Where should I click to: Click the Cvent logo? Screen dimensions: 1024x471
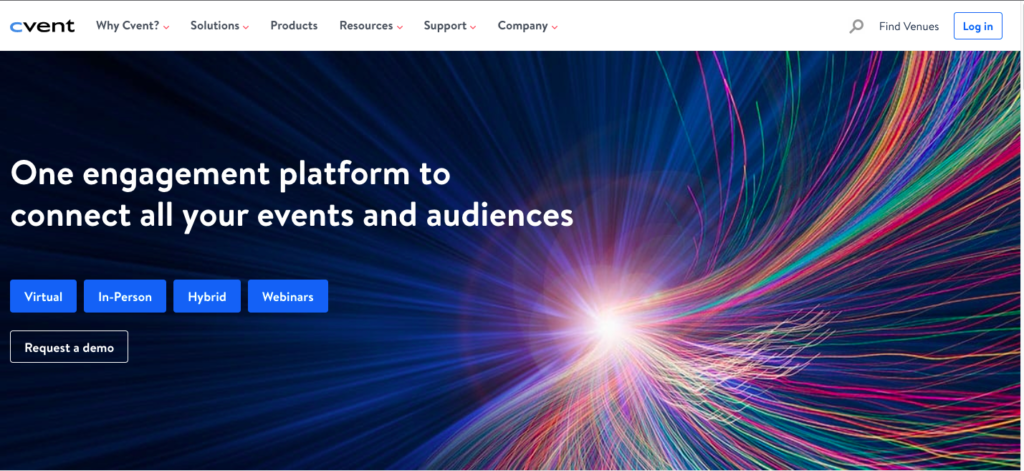[42, 26]
